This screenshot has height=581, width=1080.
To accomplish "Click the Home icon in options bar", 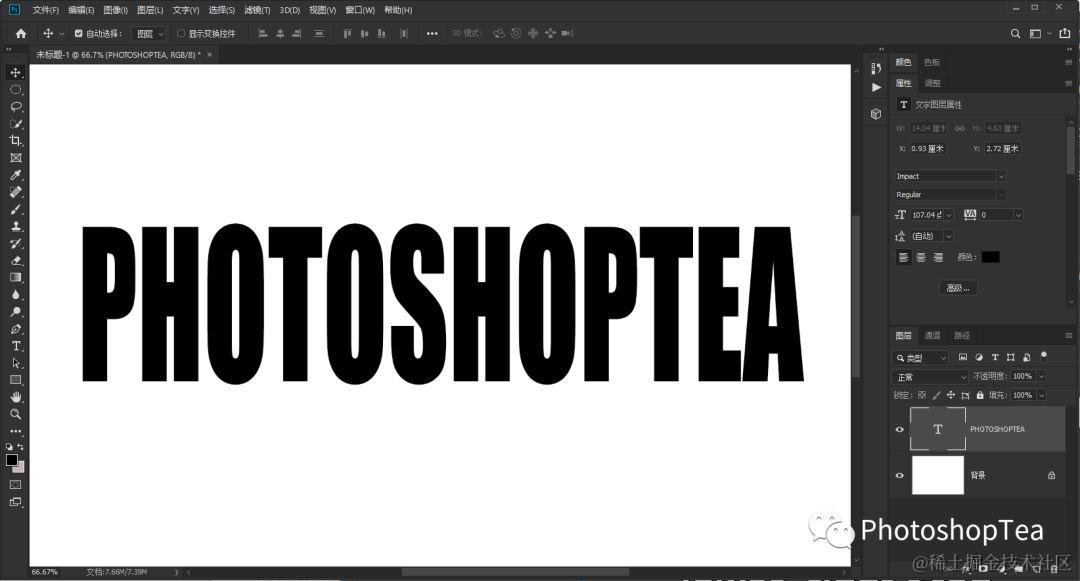I will coord(21,33).
